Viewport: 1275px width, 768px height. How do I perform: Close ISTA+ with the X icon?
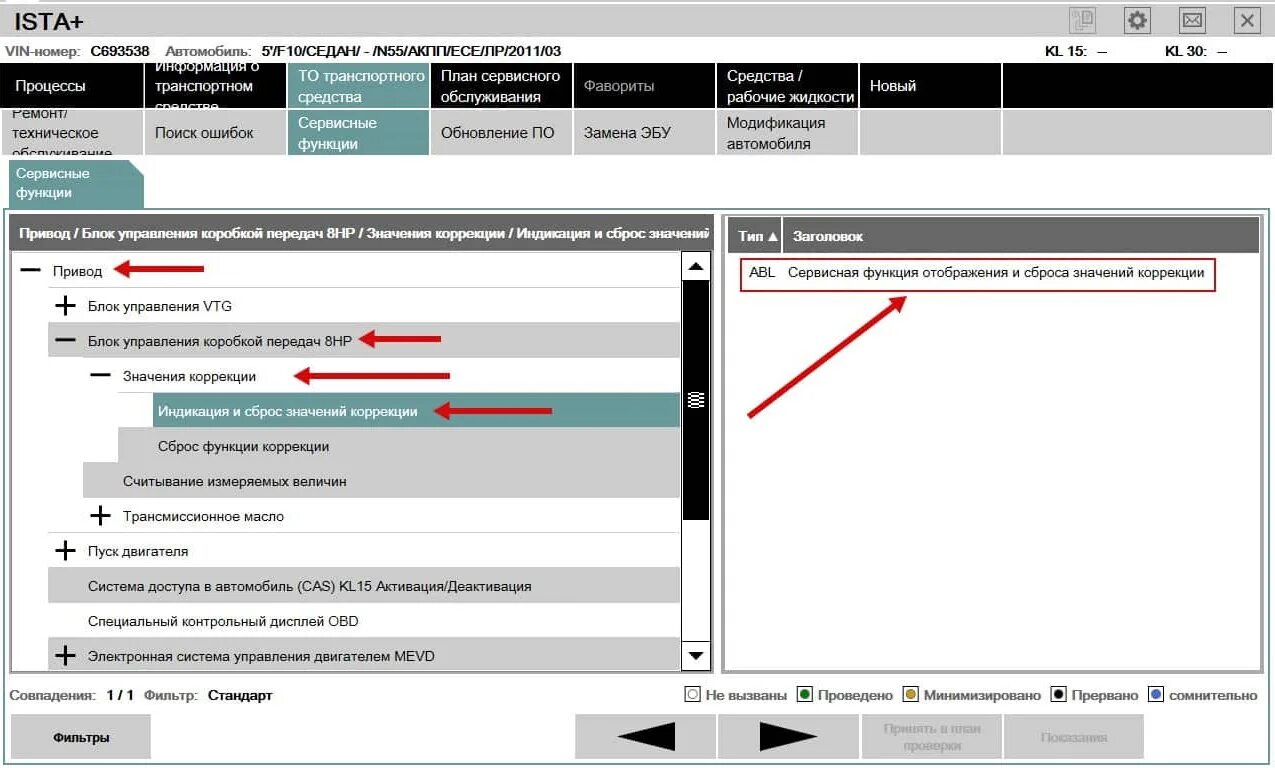point(1247,21)
